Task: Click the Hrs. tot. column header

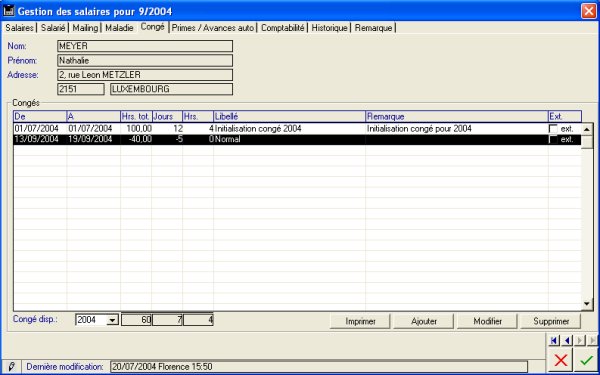Action: point(136,116)
